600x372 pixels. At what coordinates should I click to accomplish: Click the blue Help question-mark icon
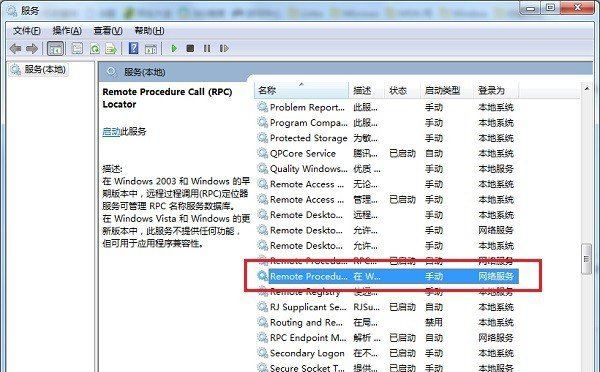[x=134, y=48]
